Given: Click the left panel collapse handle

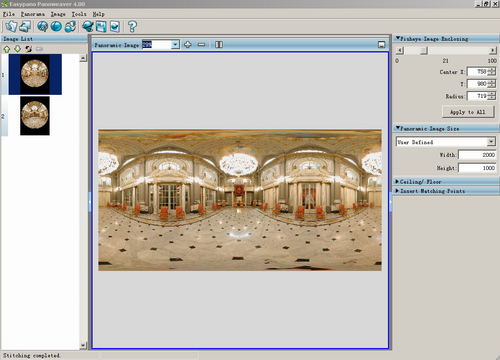Looking at the screenshot, I should [90, 202].
